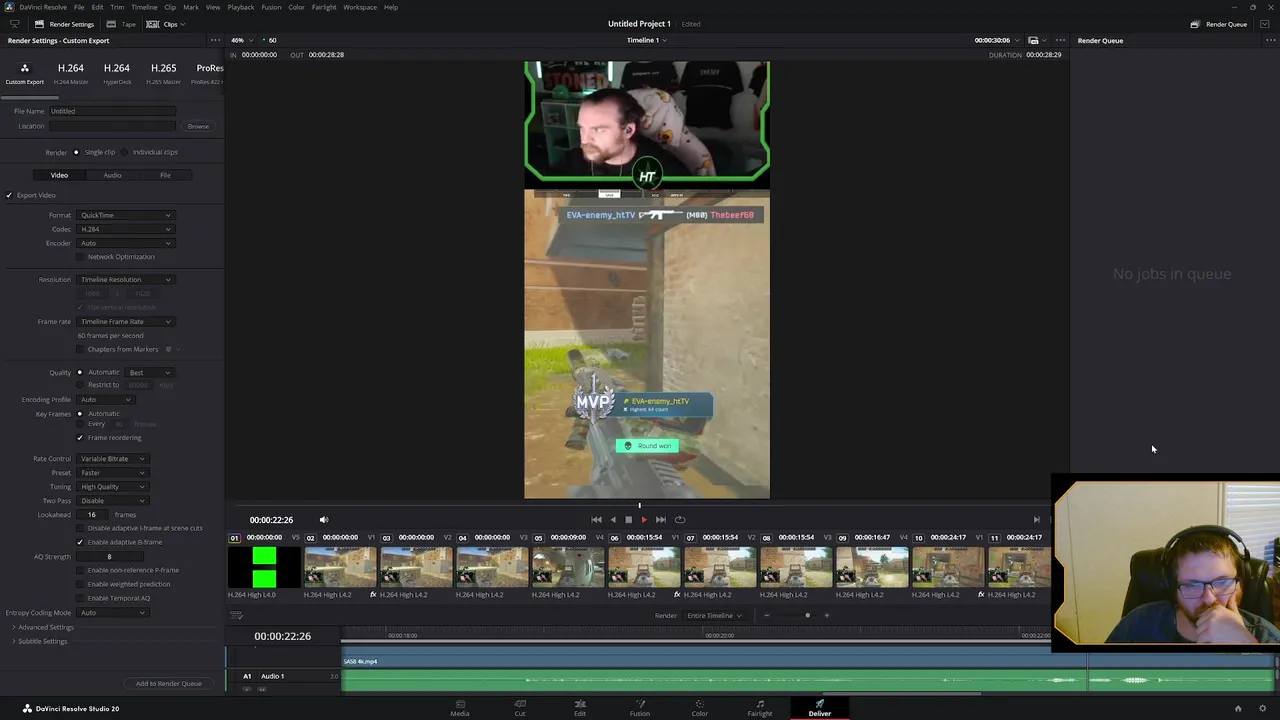Select Single clip render option

76,152
